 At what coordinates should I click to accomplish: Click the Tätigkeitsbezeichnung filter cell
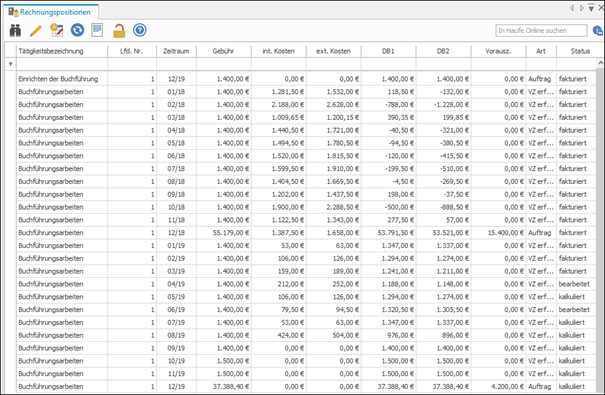(x=62, y=64)
